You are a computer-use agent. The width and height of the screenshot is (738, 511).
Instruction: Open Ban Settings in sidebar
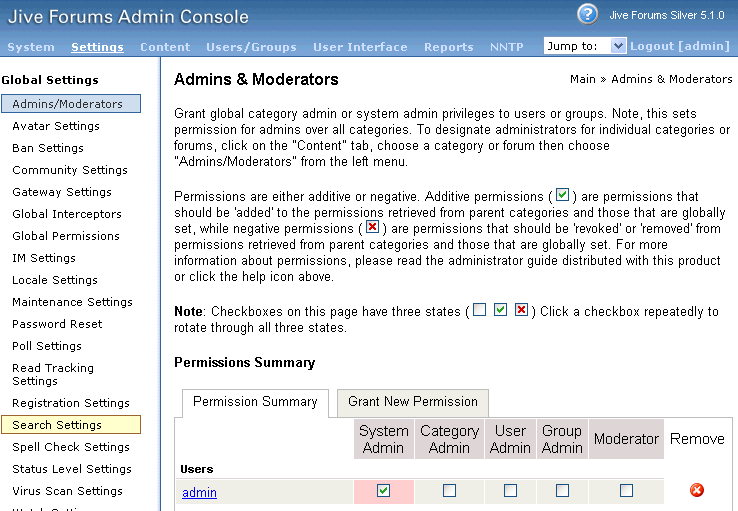(48, 148)
